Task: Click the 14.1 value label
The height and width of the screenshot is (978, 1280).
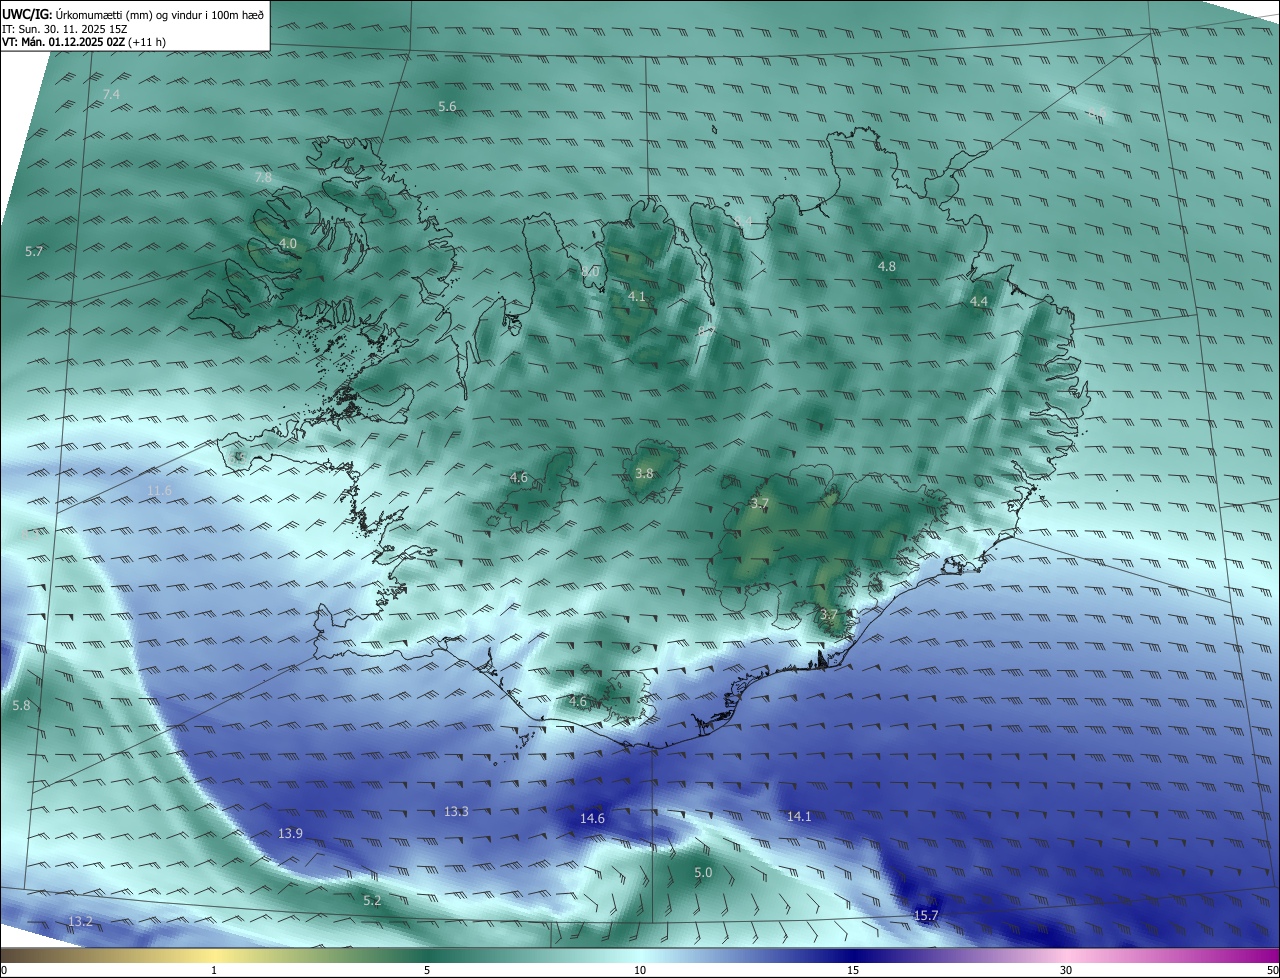Action: pos(799,817)
